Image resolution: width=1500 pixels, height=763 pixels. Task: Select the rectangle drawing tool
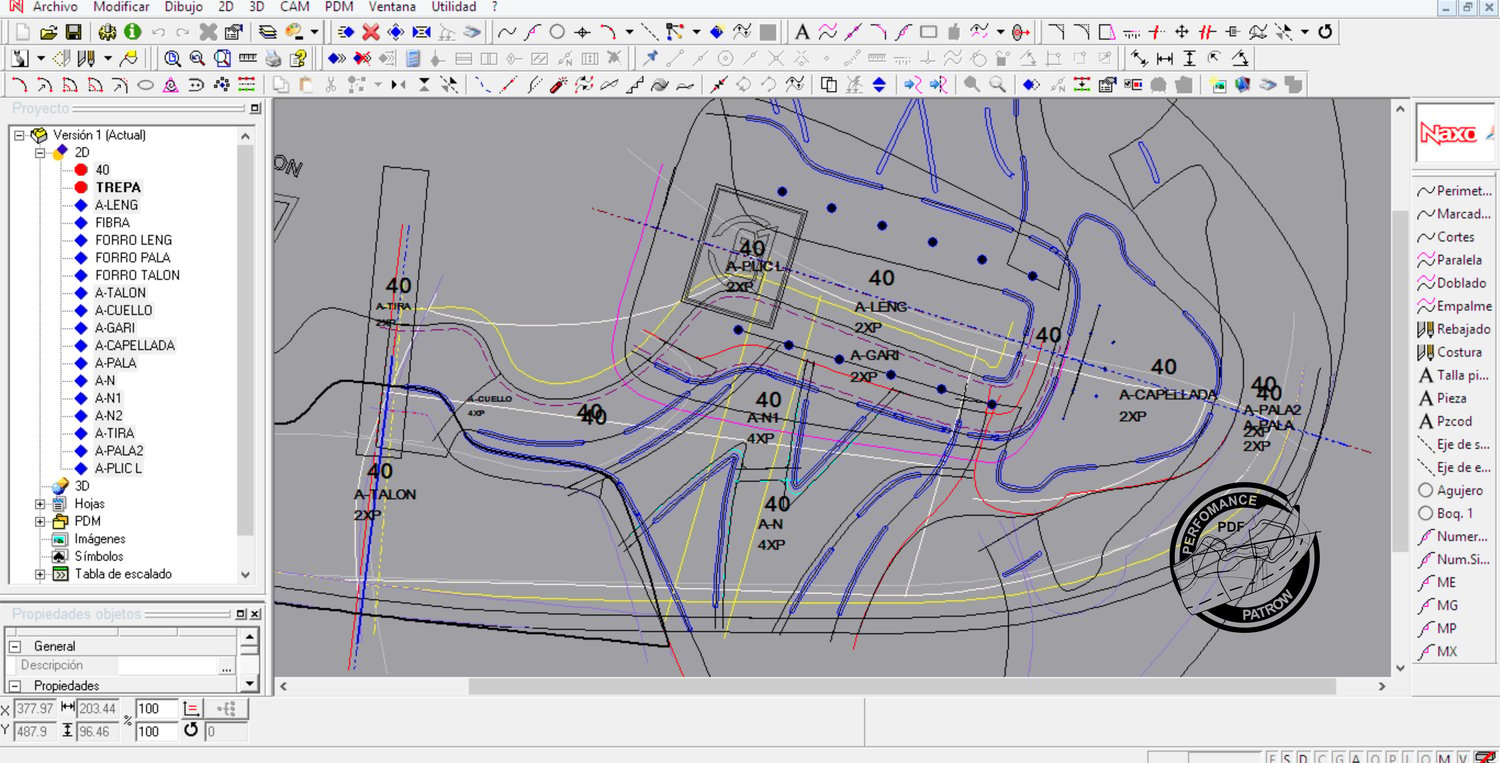[928, 32]
